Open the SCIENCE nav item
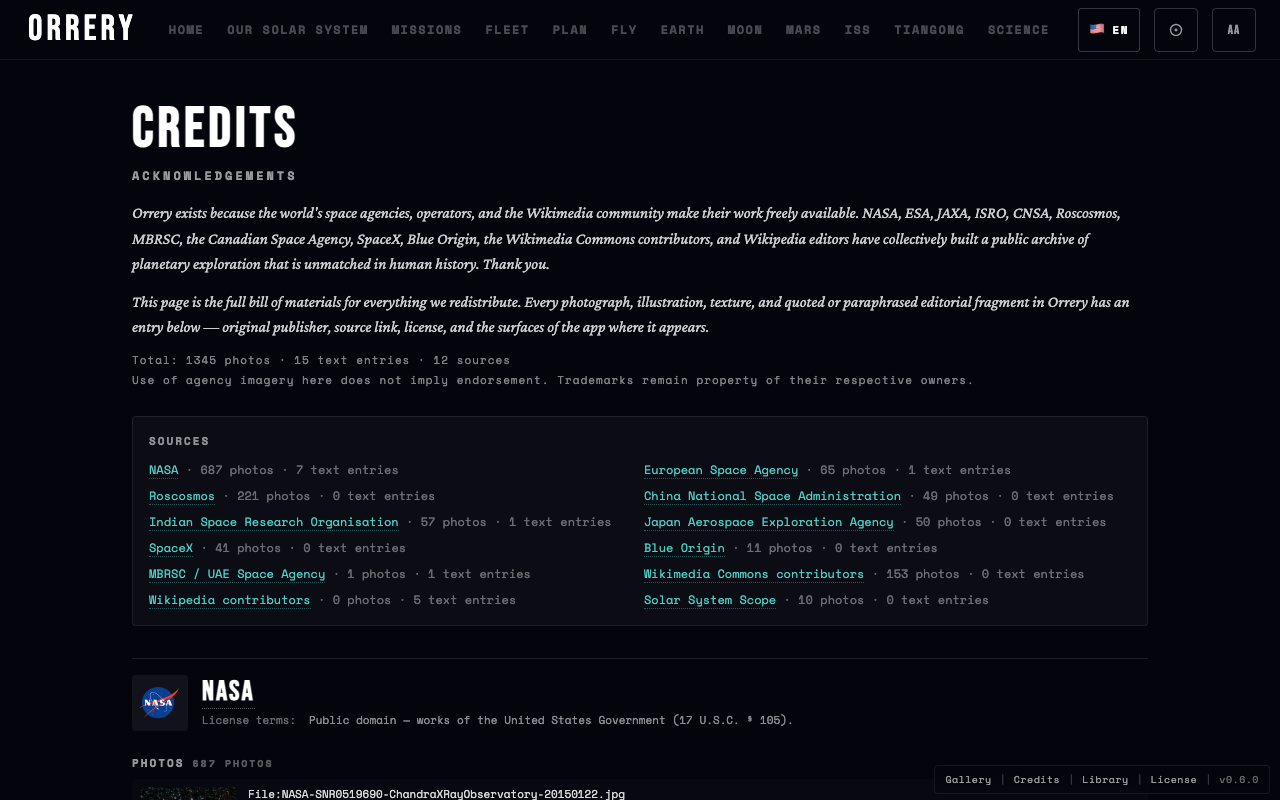This screenshot has width=1280, height=800. click(x=1018, y=30)
